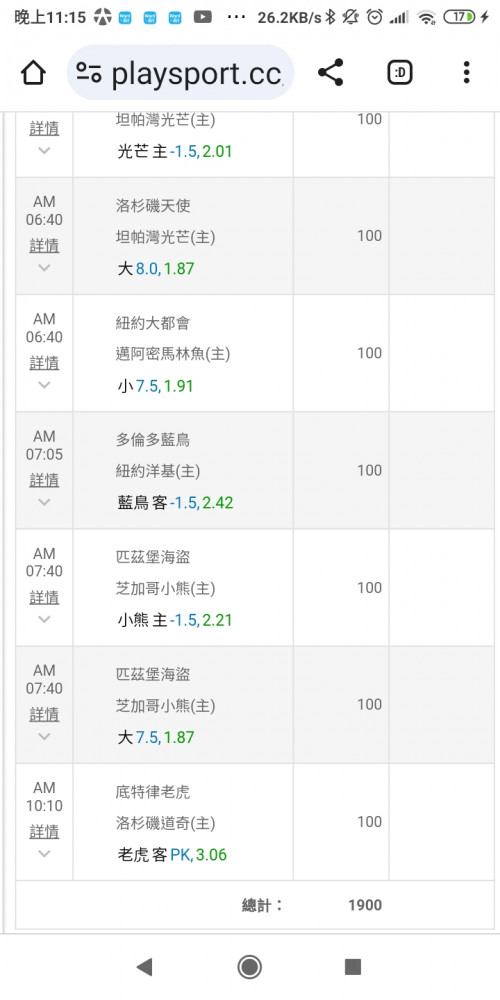This screenshot has width=500, height=1000.
Task: Click the playsport.cc address bar
Action: (180, 73)
